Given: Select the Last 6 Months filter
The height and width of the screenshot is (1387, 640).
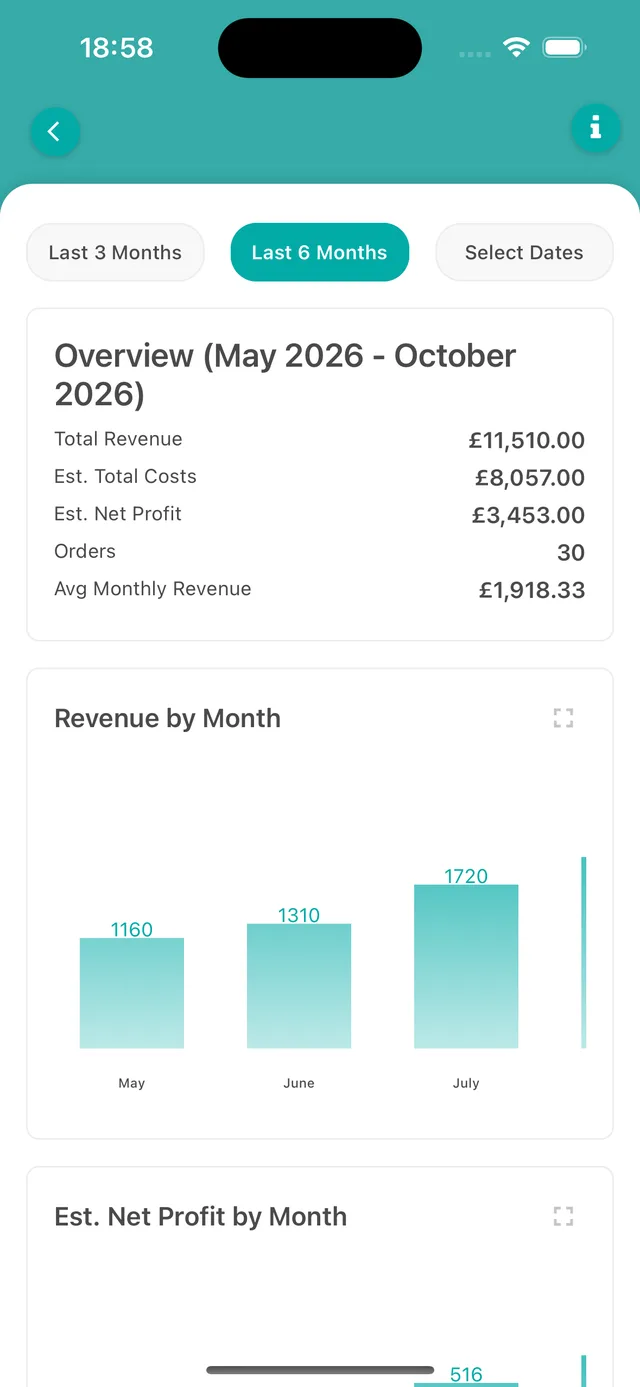Looking at the screenshot, I should click(x=320, y=252).
